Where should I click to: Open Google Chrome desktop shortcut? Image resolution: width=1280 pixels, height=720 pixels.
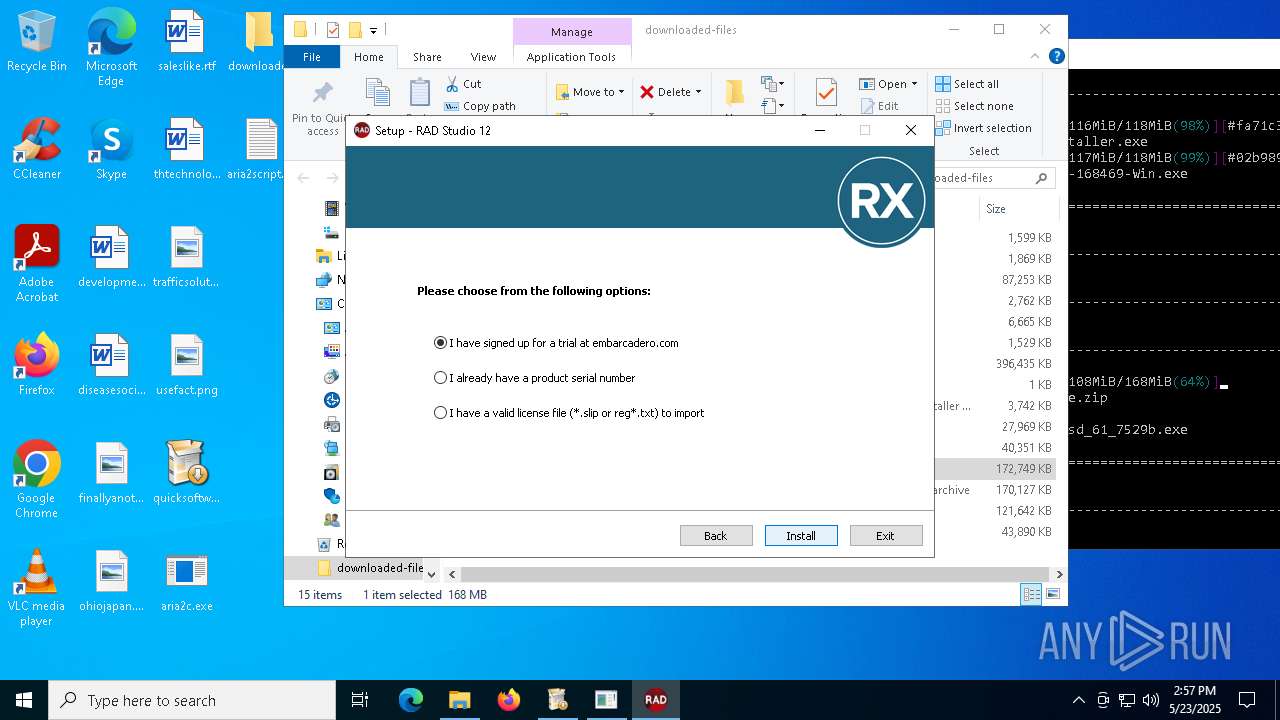point(37,480)
